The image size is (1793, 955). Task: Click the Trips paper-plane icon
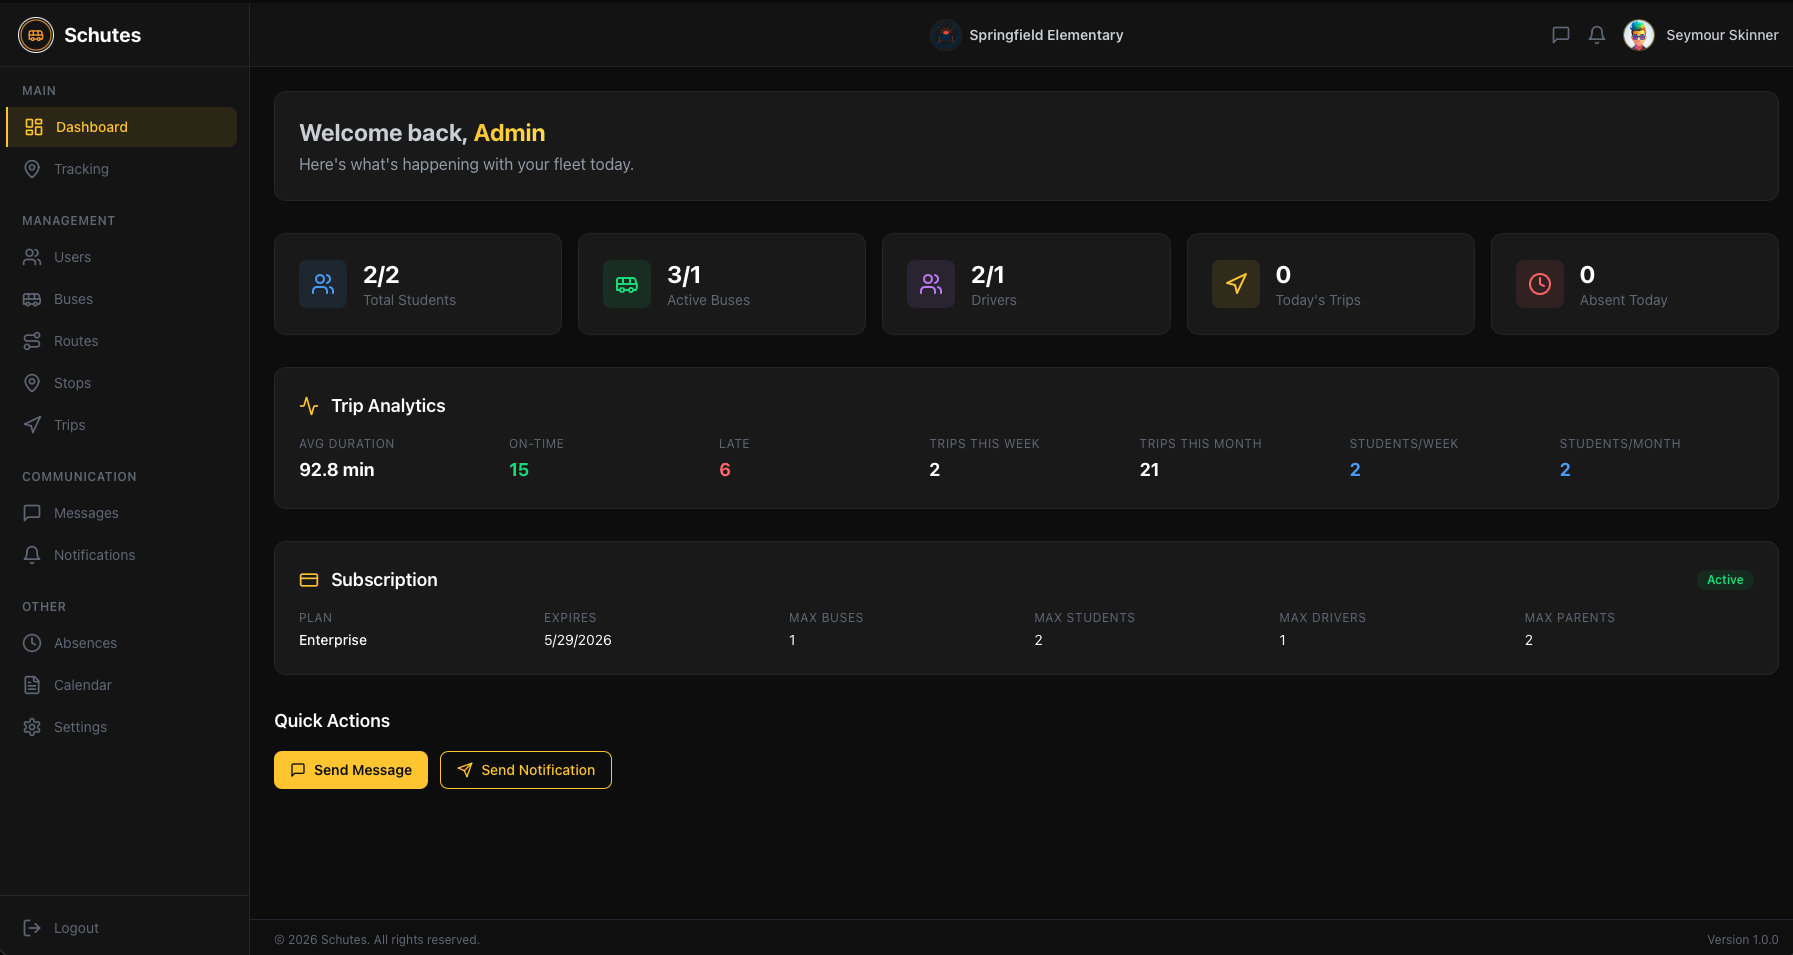pos(32,425)
